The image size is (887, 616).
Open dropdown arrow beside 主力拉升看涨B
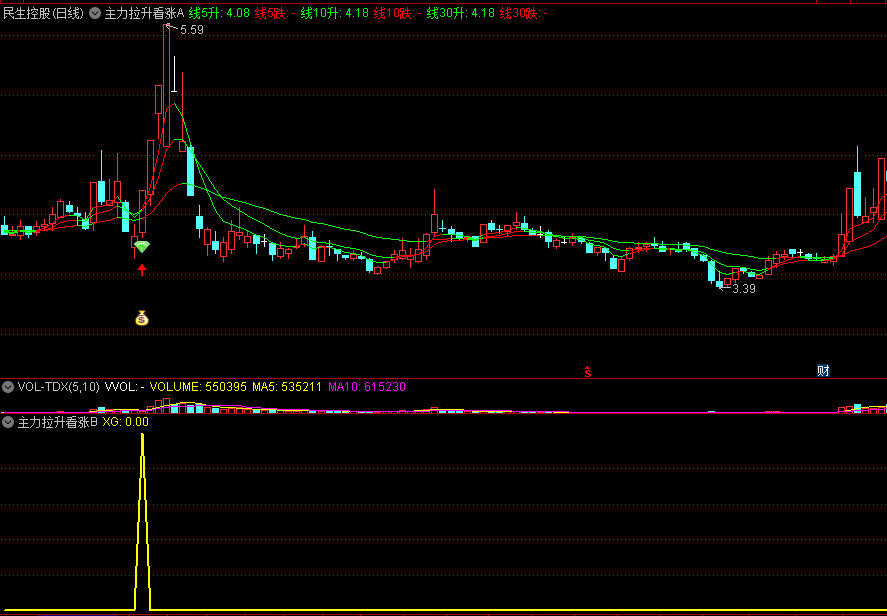pyautogui.click(x=8, y=422)
